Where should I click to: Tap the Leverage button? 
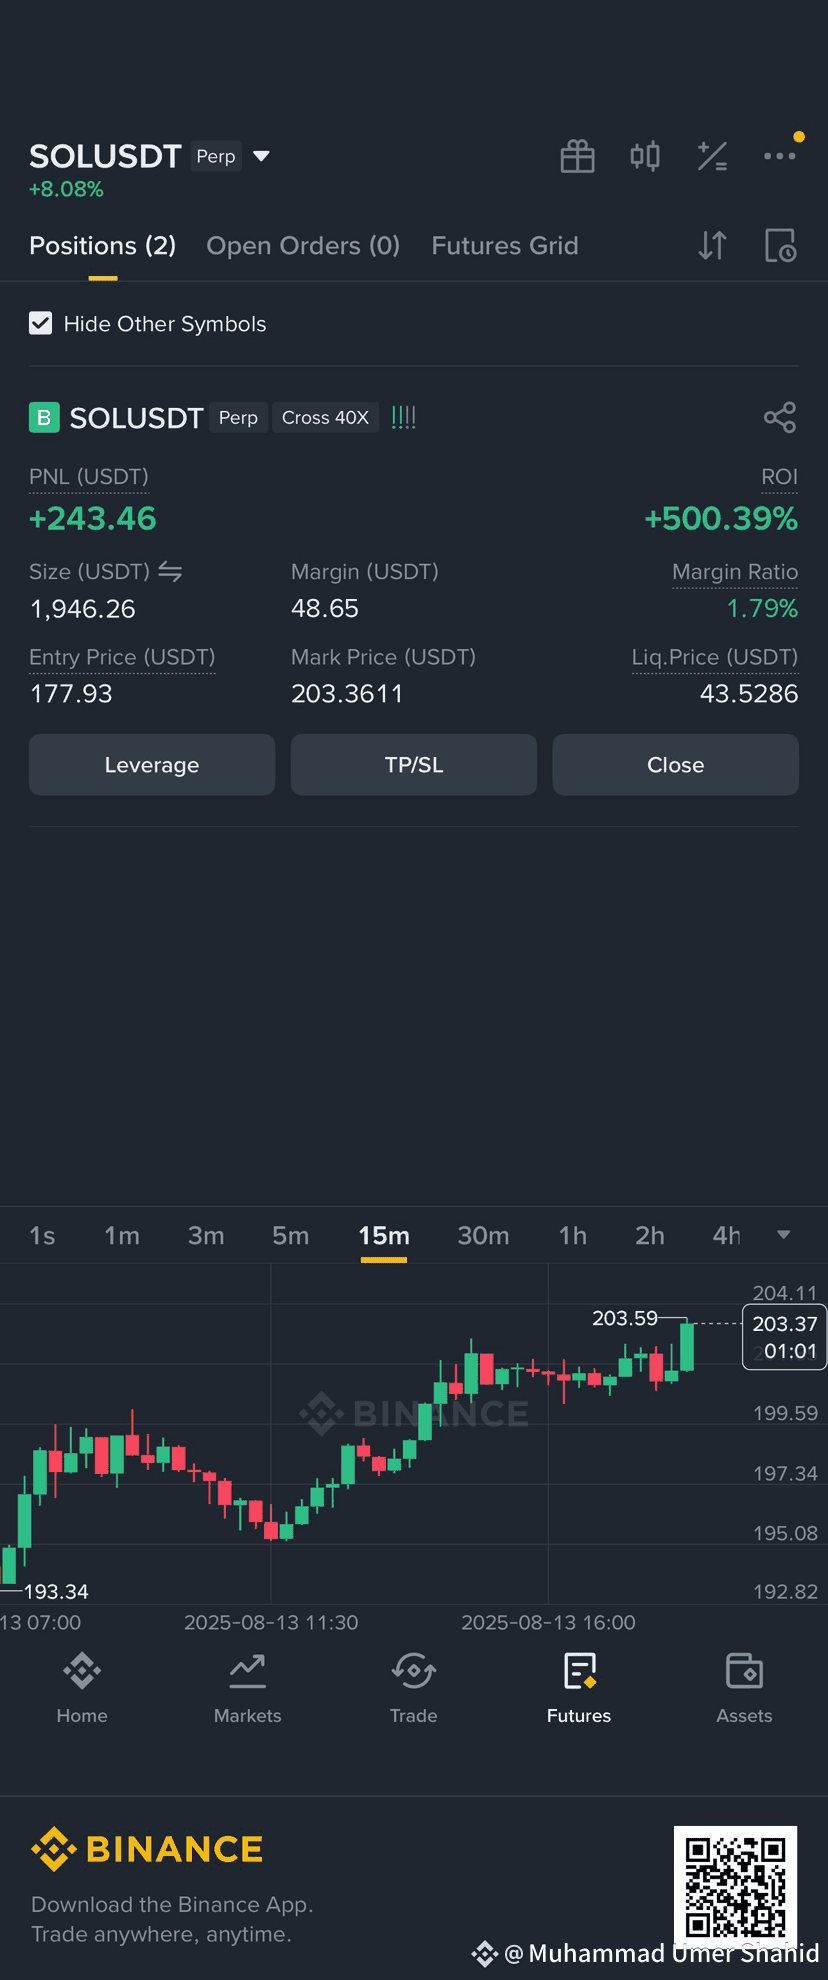pos(152,765)
